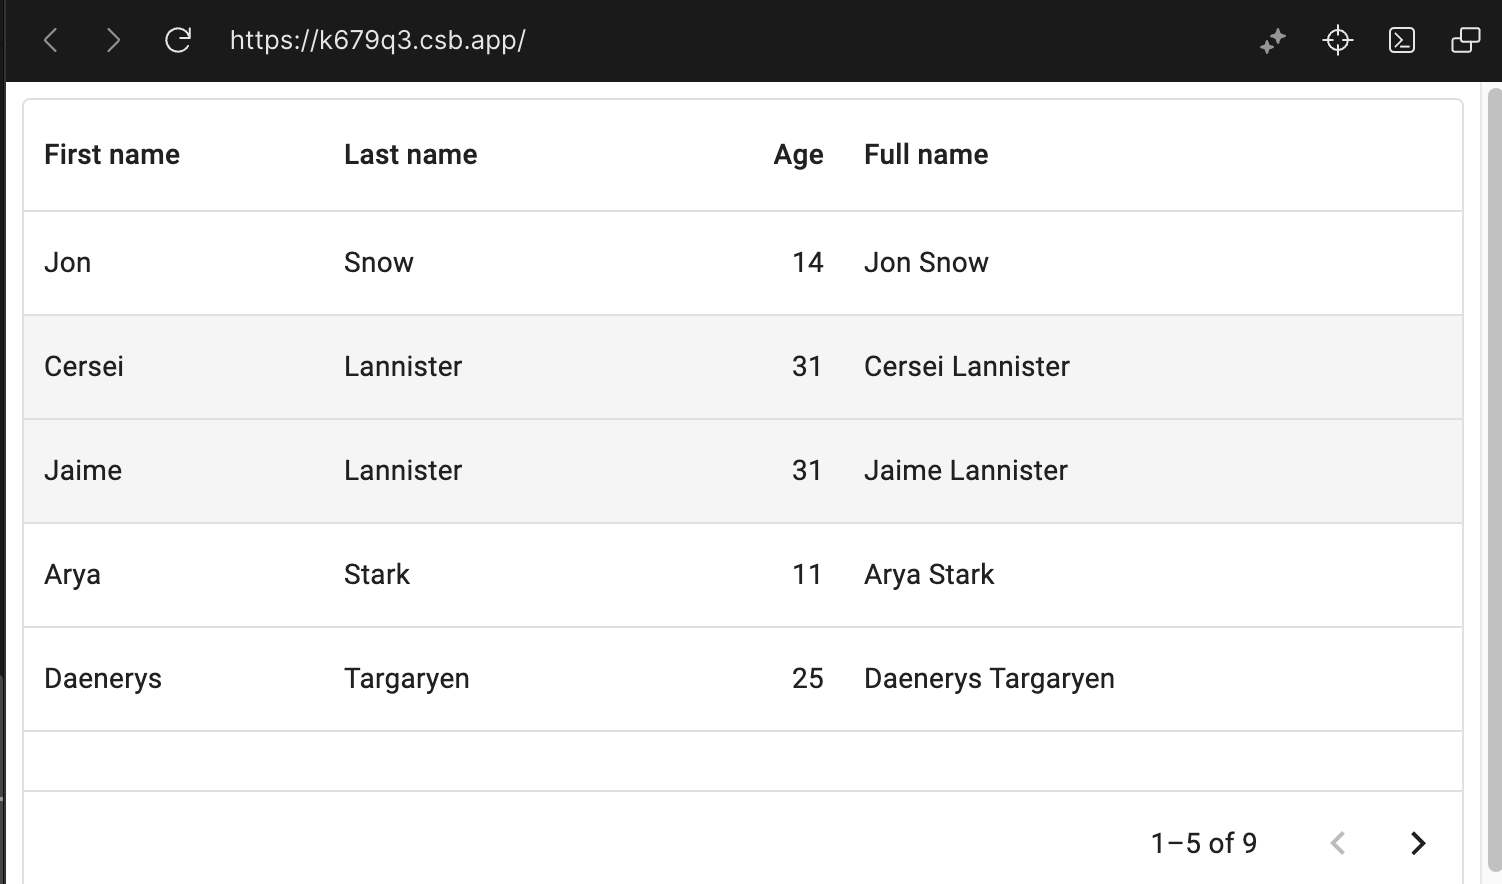Screen dimensions: 1502x884
Task: Click the sparkle AI icon in toolbar
Action: point(1273,41)
